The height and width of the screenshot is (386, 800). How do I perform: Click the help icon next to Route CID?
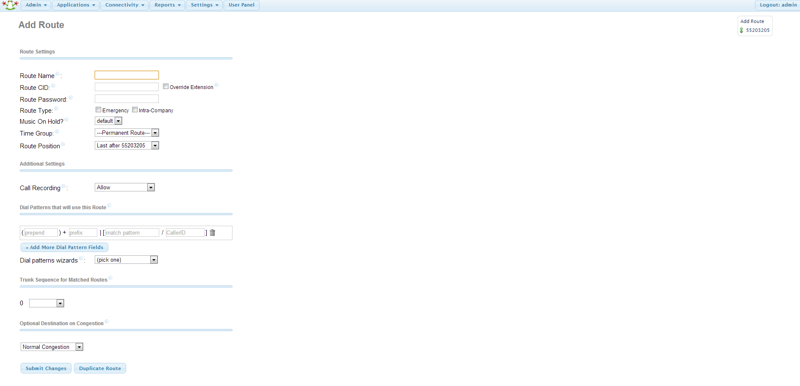53,86
